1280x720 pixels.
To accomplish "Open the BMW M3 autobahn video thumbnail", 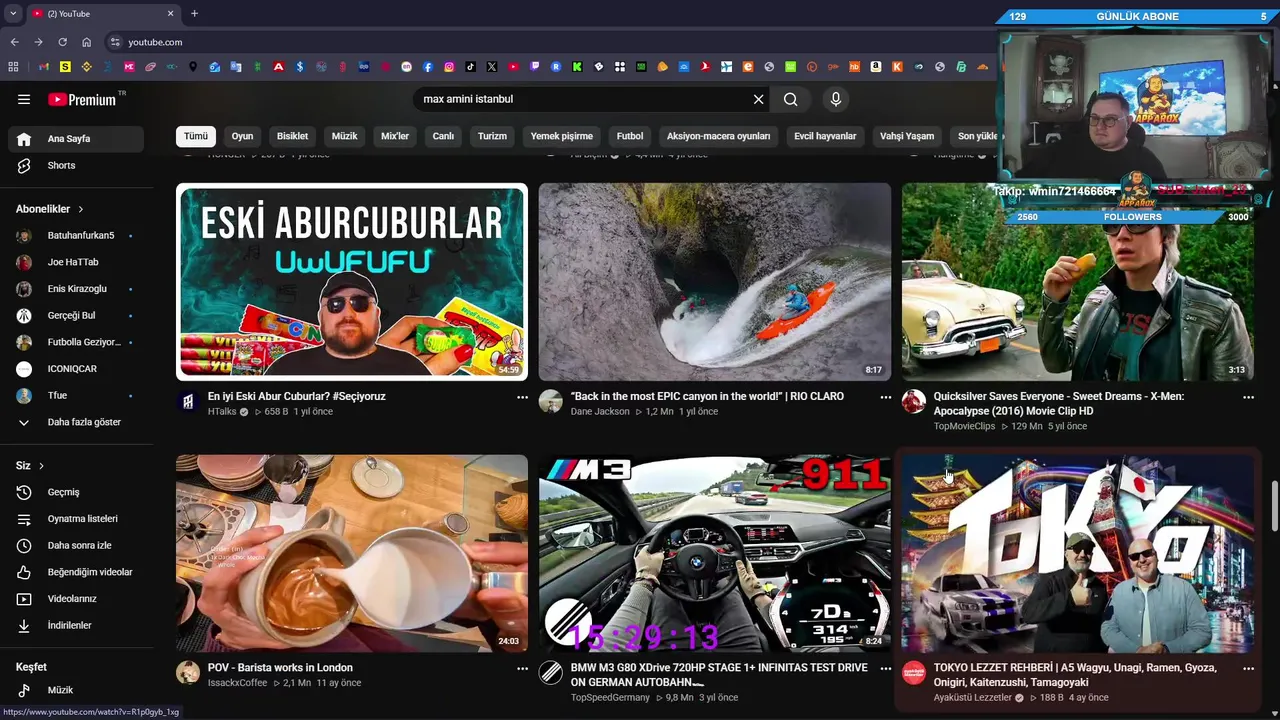I will tap(715, 553).
